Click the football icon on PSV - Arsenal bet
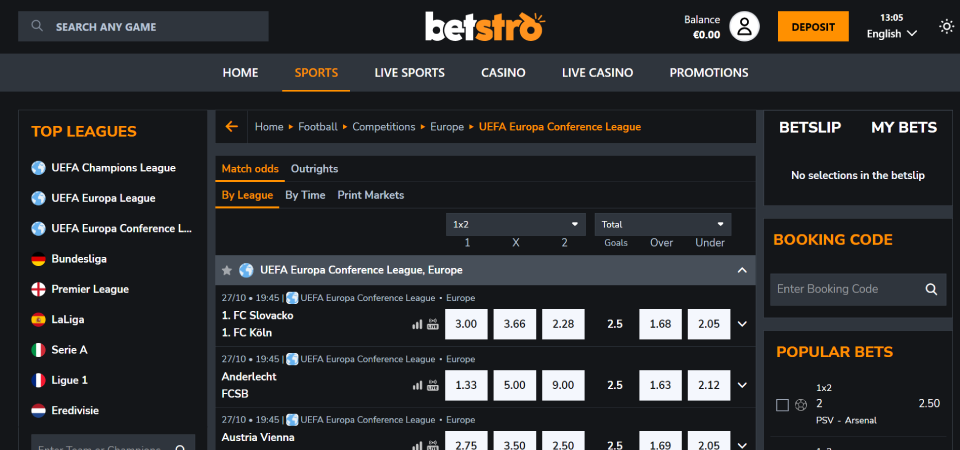960x450 pixels. [x=801, y=405]
